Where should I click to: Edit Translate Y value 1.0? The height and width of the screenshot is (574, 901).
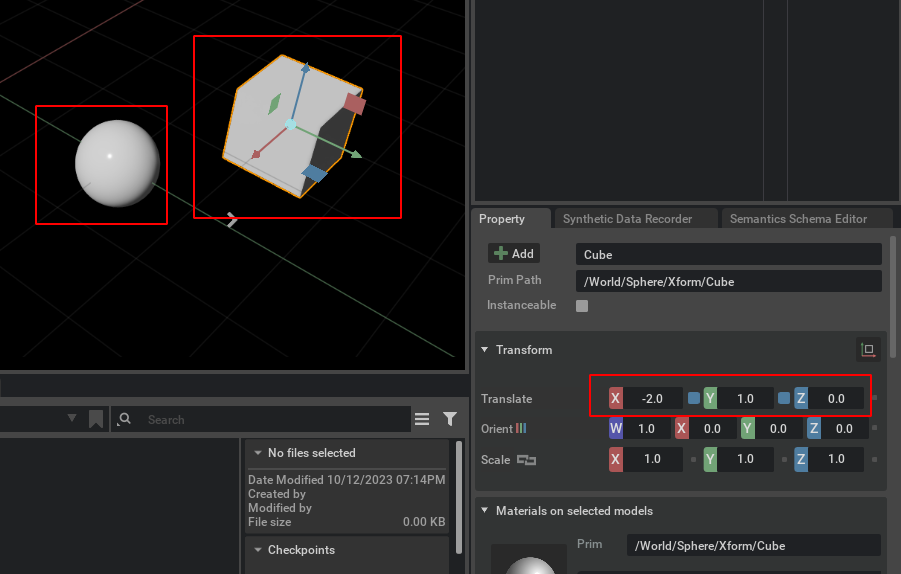click(x=745, y=398)
